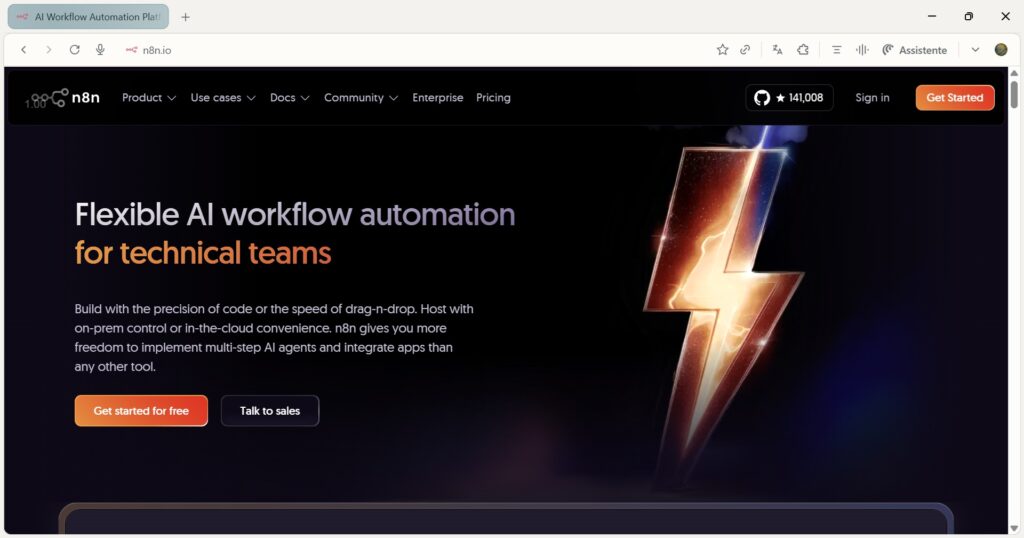
Task: Click the Get started for free button
Action: coord(141,411)
